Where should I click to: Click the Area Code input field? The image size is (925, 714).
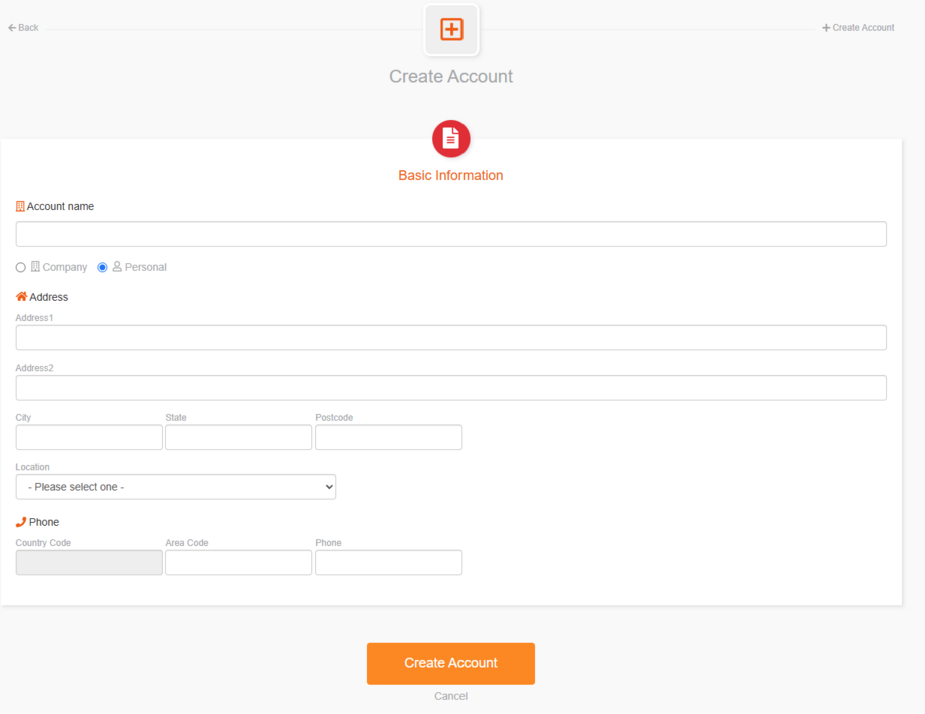coord(238,562)
